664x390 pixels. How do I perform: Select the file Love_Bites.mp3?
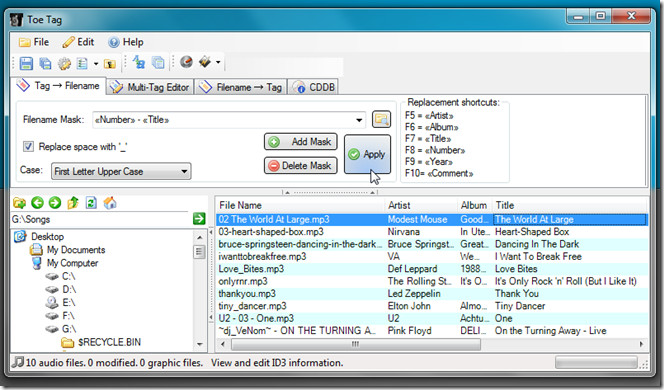[251, 268]
